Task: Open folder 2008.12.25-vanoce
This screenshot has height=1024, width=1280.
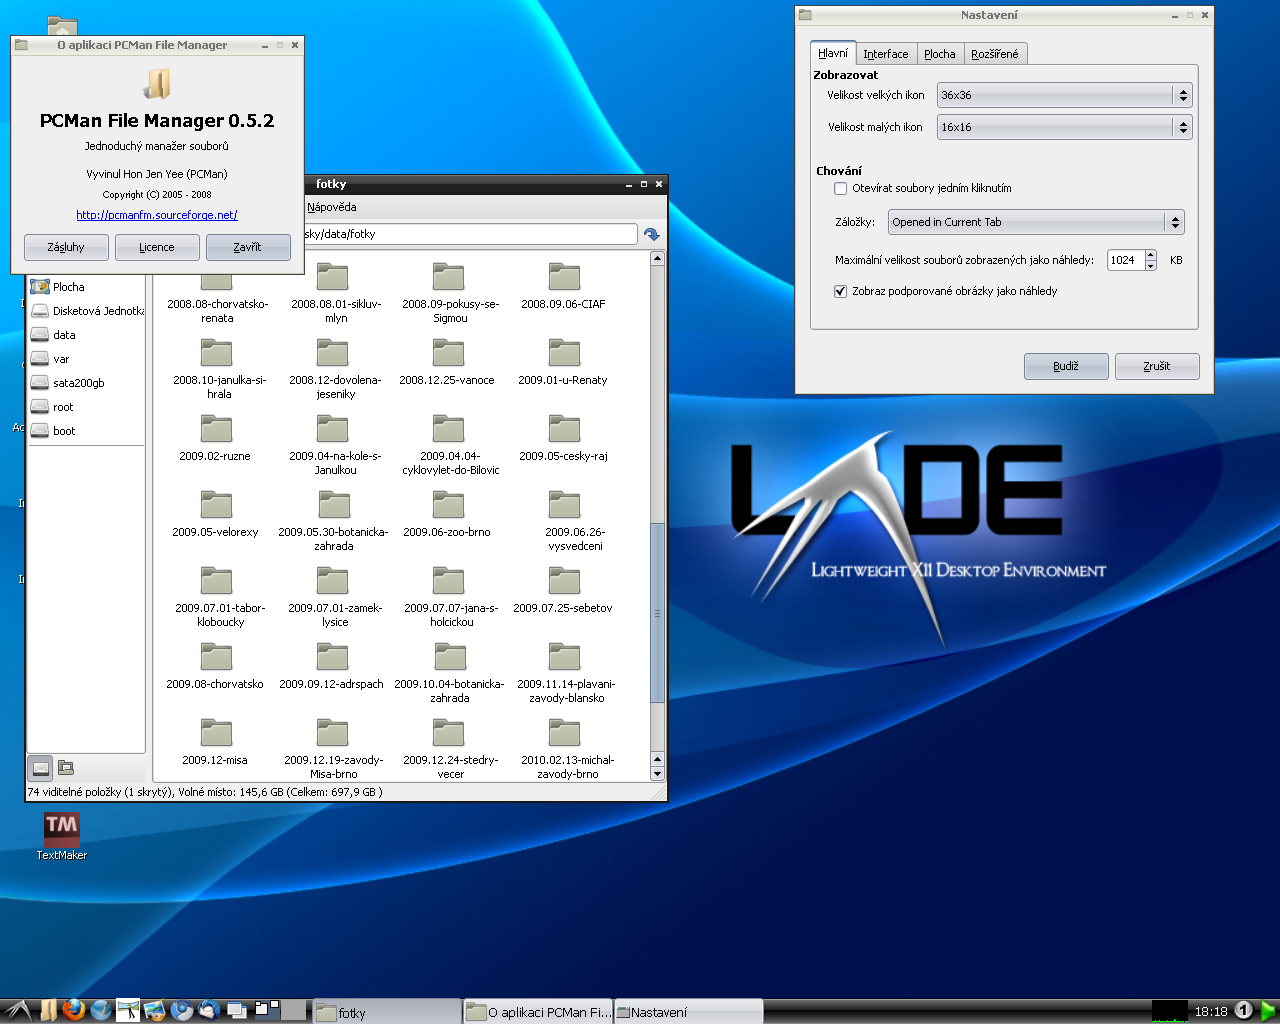Action: pyautogui.click(x=448, y=363)
